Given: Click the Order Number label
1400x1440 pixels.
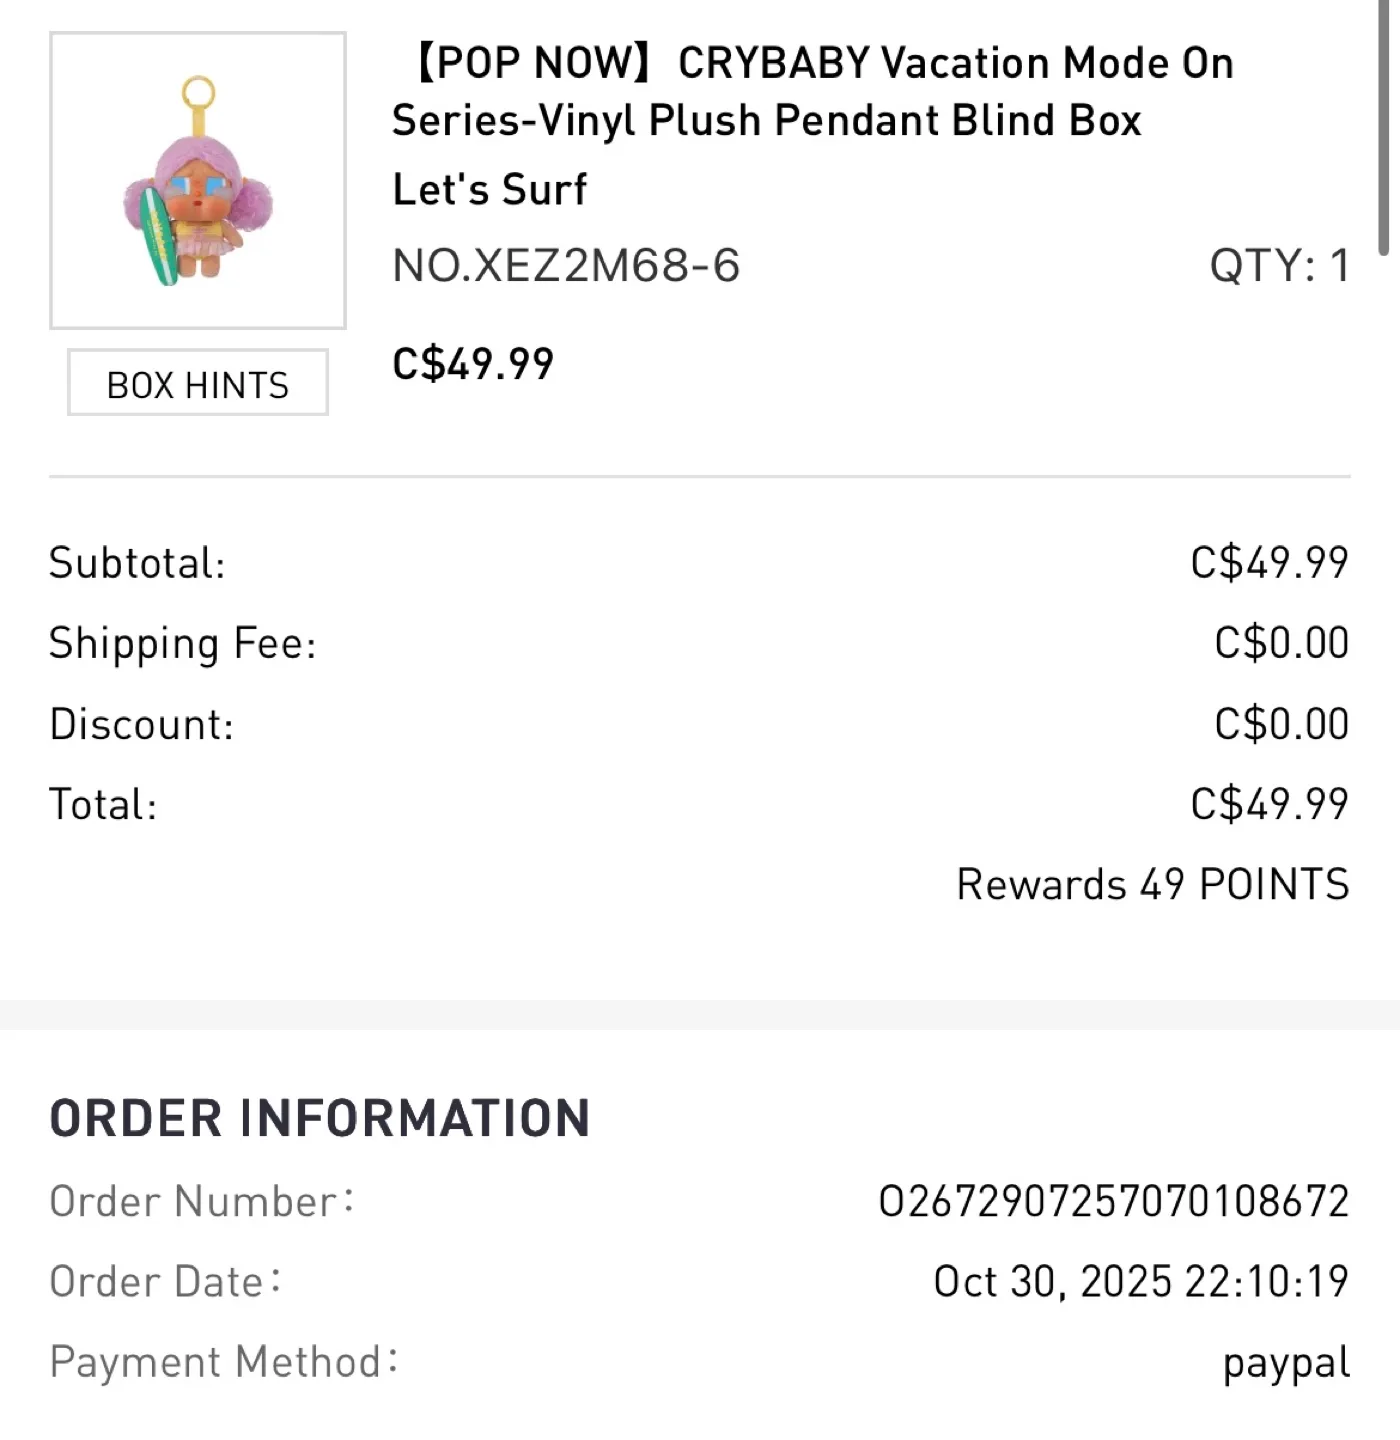Looking at the screenshot, I should pos(200,1200).
